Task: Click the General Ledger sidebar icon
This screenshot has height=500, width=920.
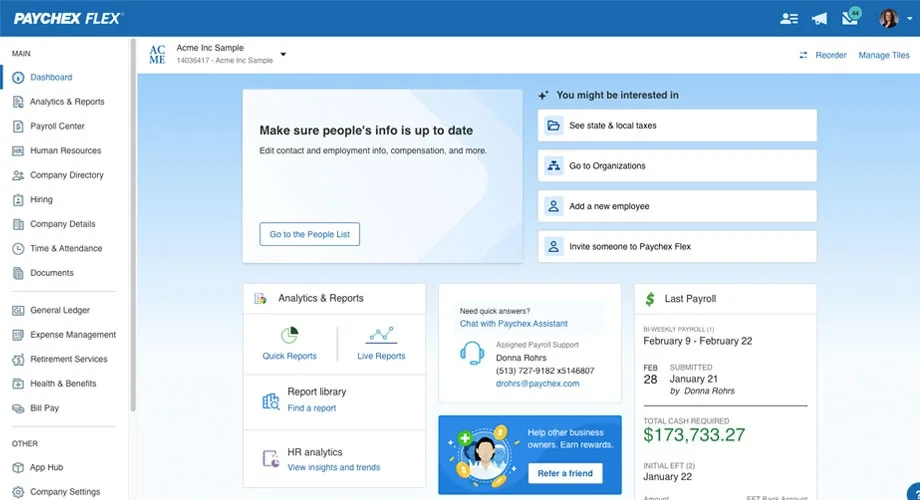Action: coord(18,310)
